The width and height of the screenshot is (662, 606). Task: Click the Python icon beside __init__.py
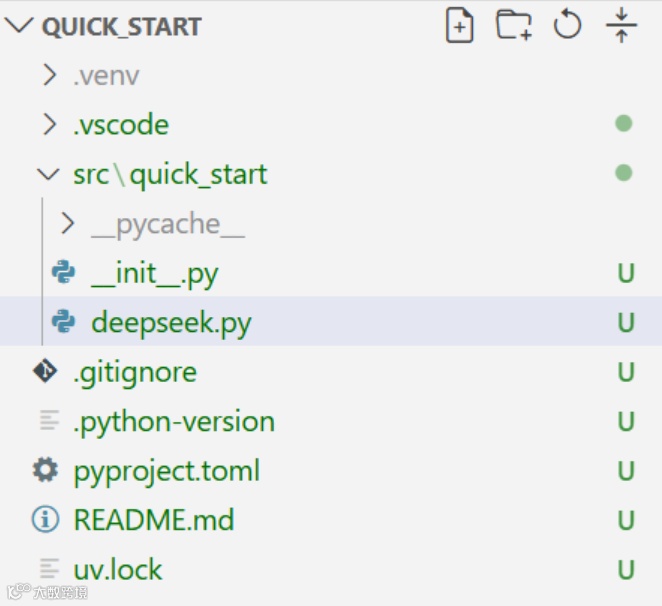(x=64, y=273)
